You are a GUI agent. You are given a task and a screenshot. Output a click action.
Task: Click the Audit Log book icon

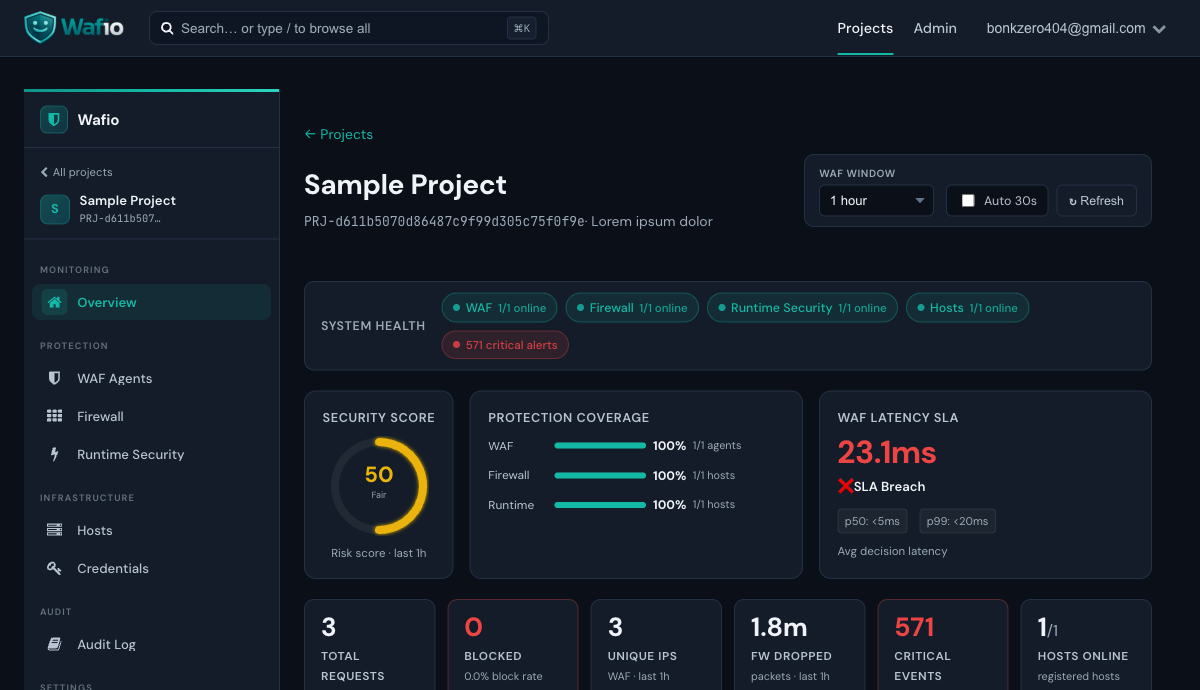click(x=55, y=644)
